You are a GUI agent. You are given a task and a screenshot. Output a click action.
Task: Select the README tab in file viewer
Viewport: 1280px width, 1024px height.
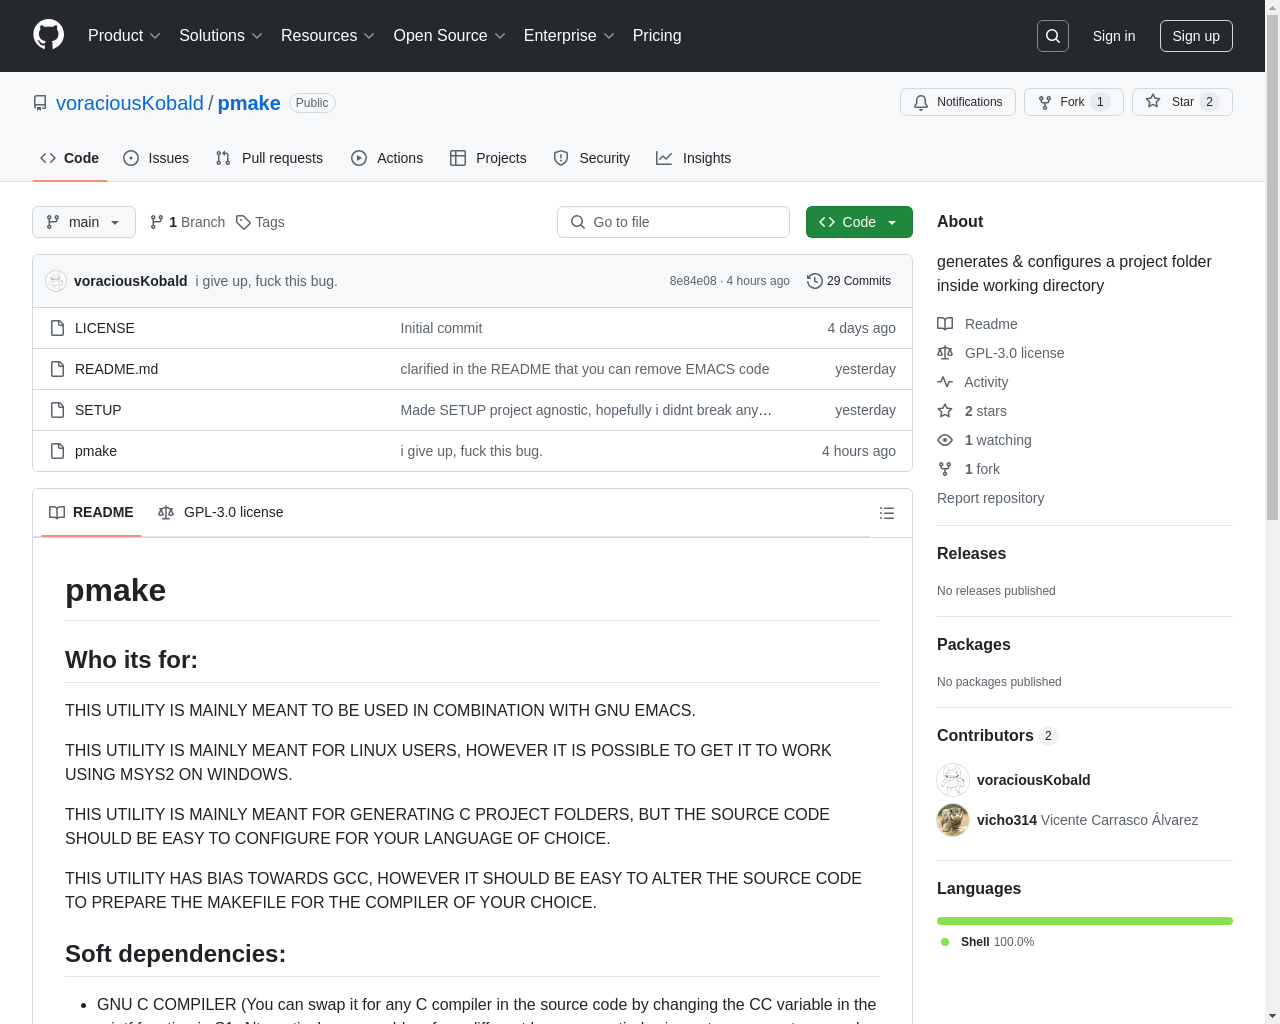[x=91, y=512]
